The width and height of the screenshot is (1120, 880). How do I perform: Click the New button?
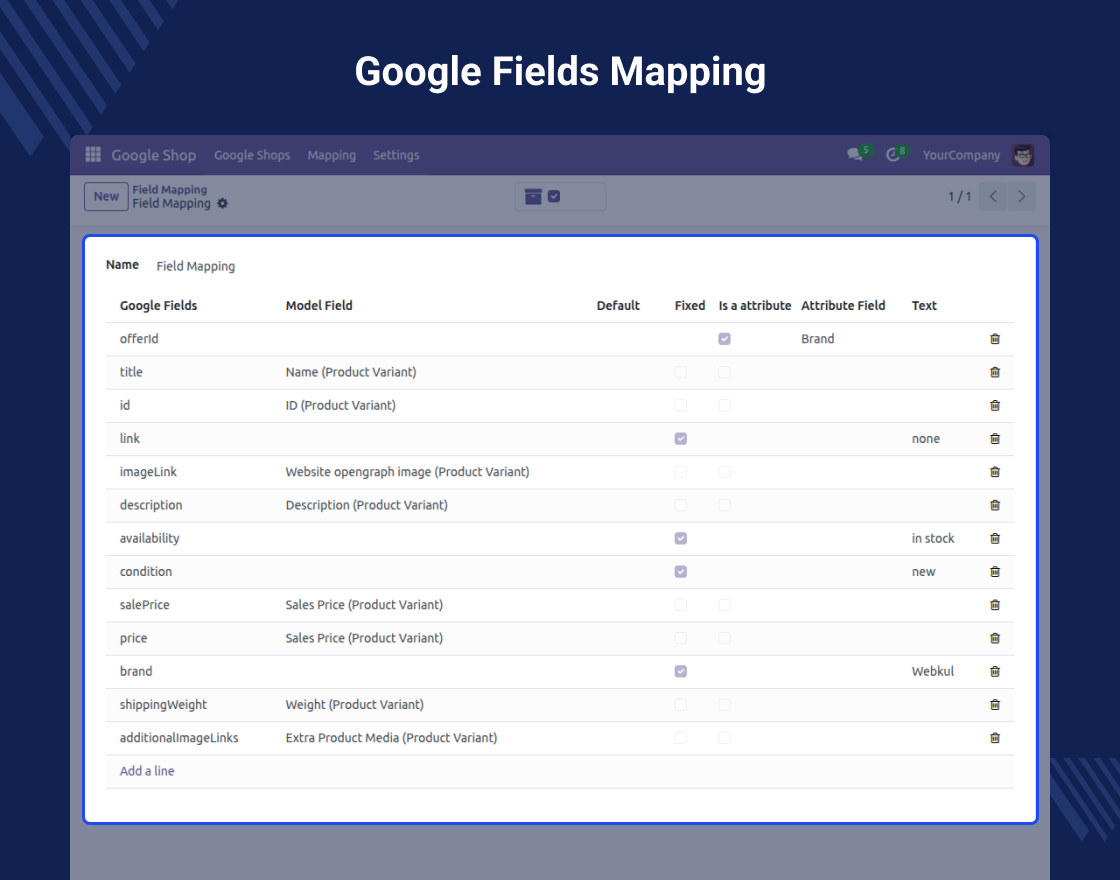click(x=106, y=196)
